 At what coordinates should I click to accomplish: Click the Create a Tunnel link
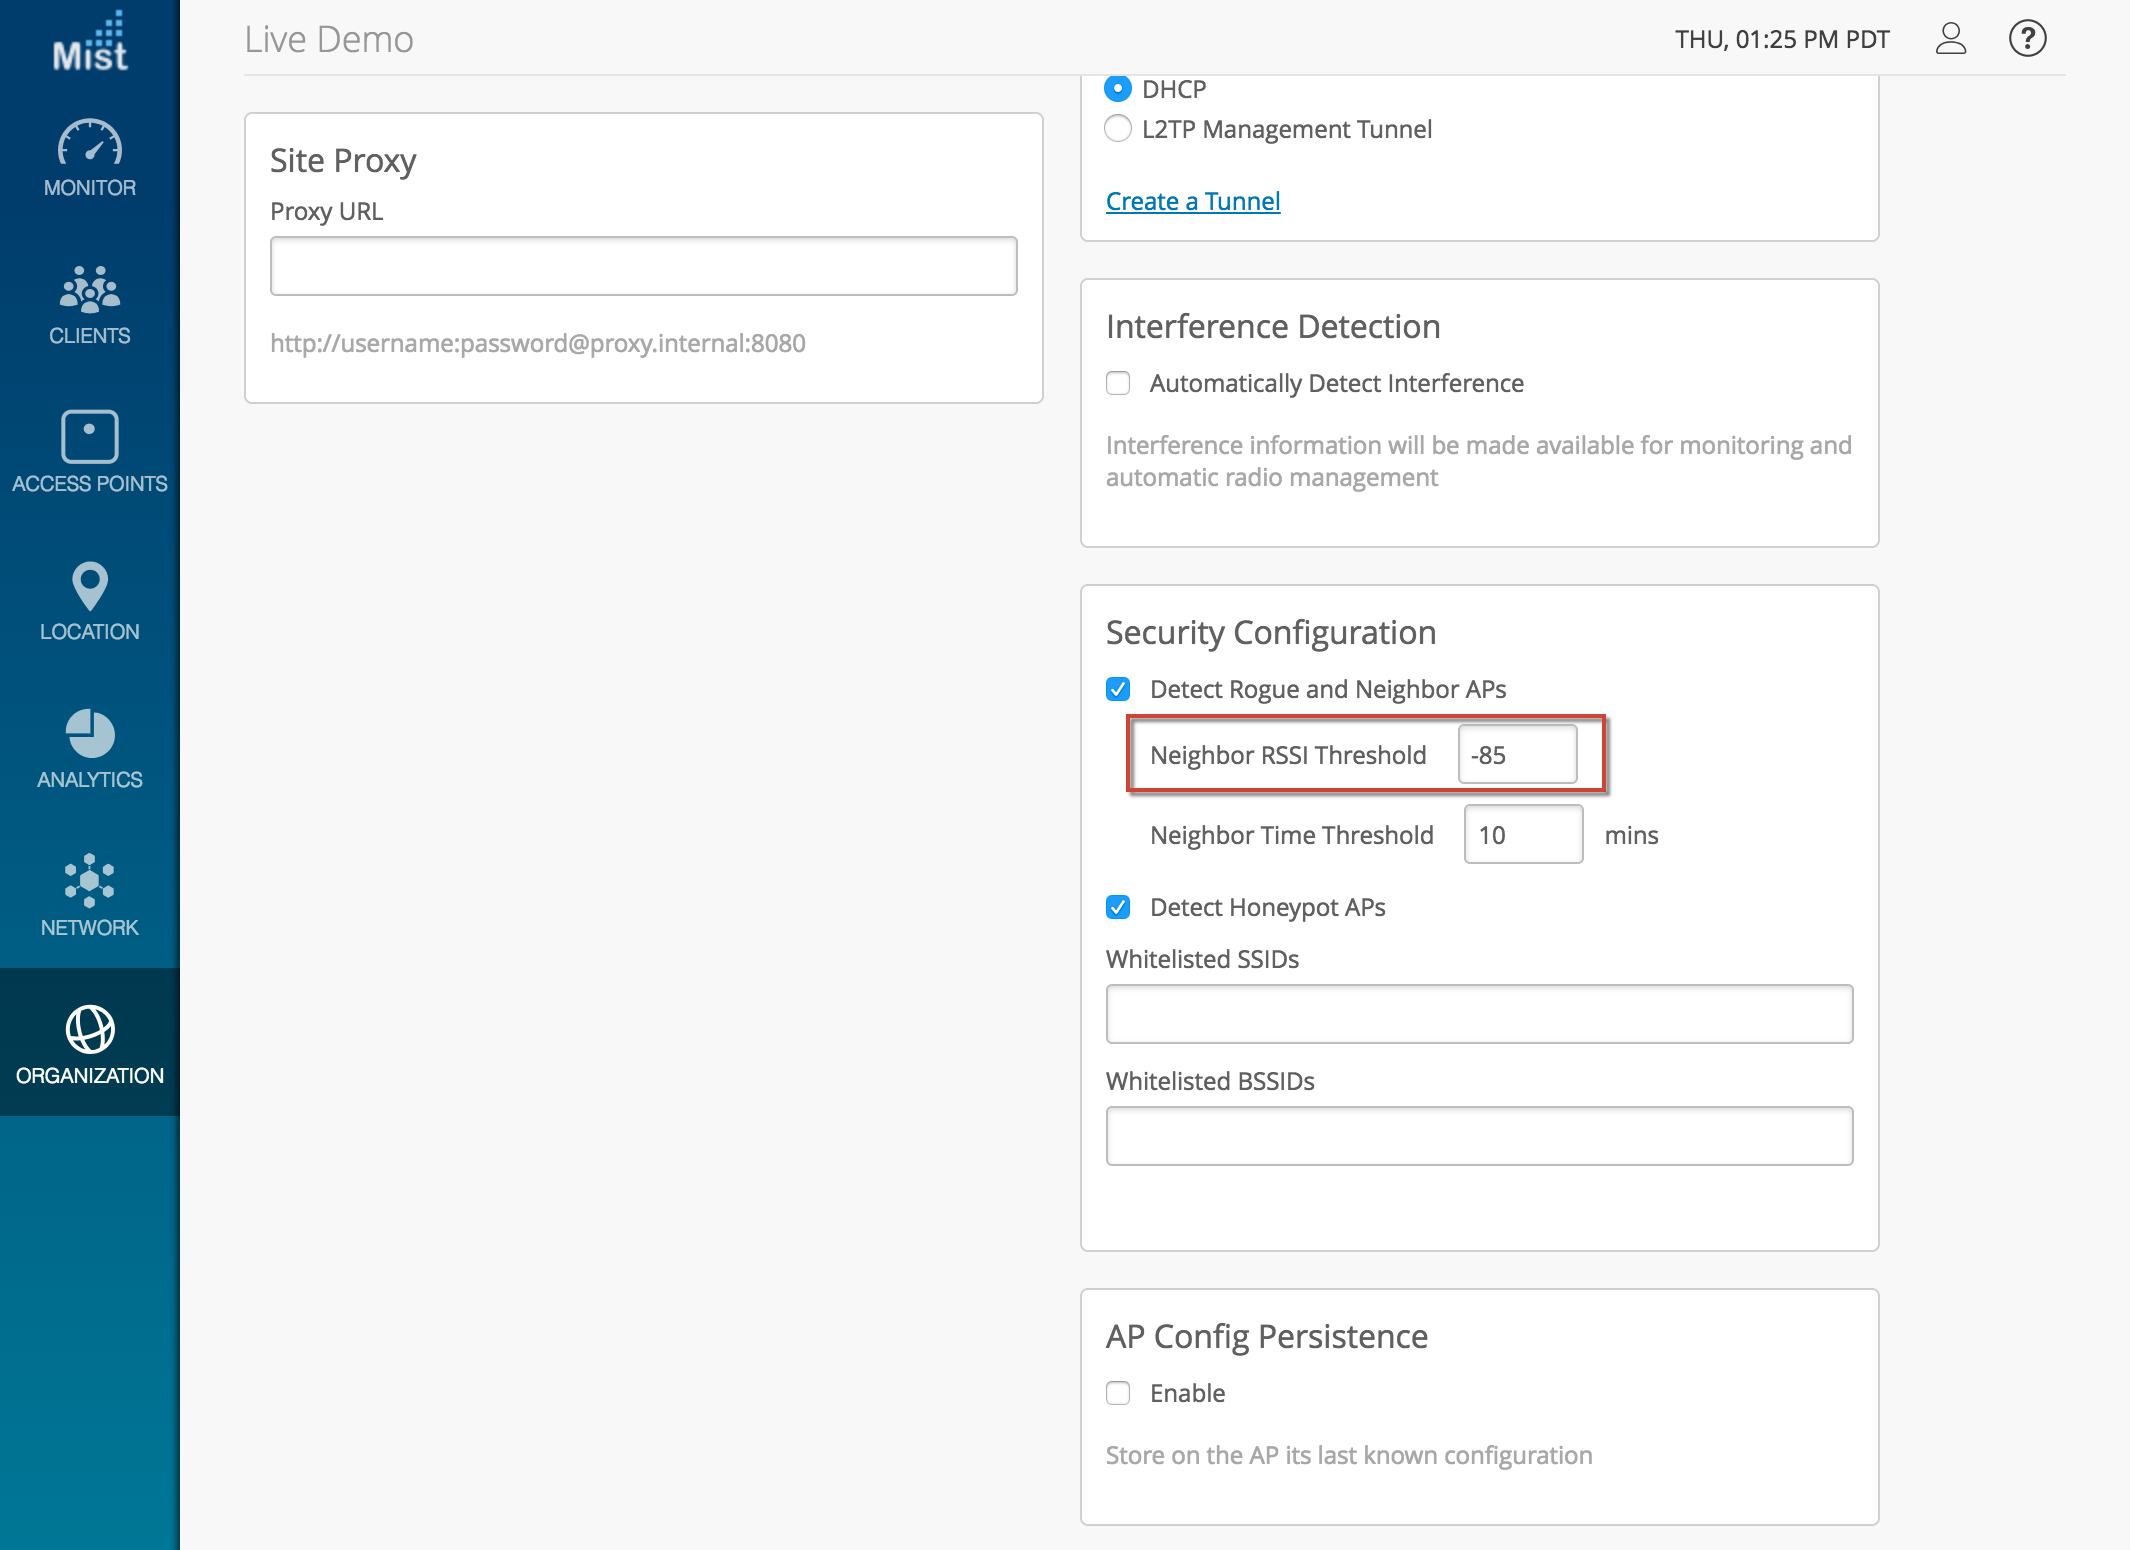click(1192, 201)
